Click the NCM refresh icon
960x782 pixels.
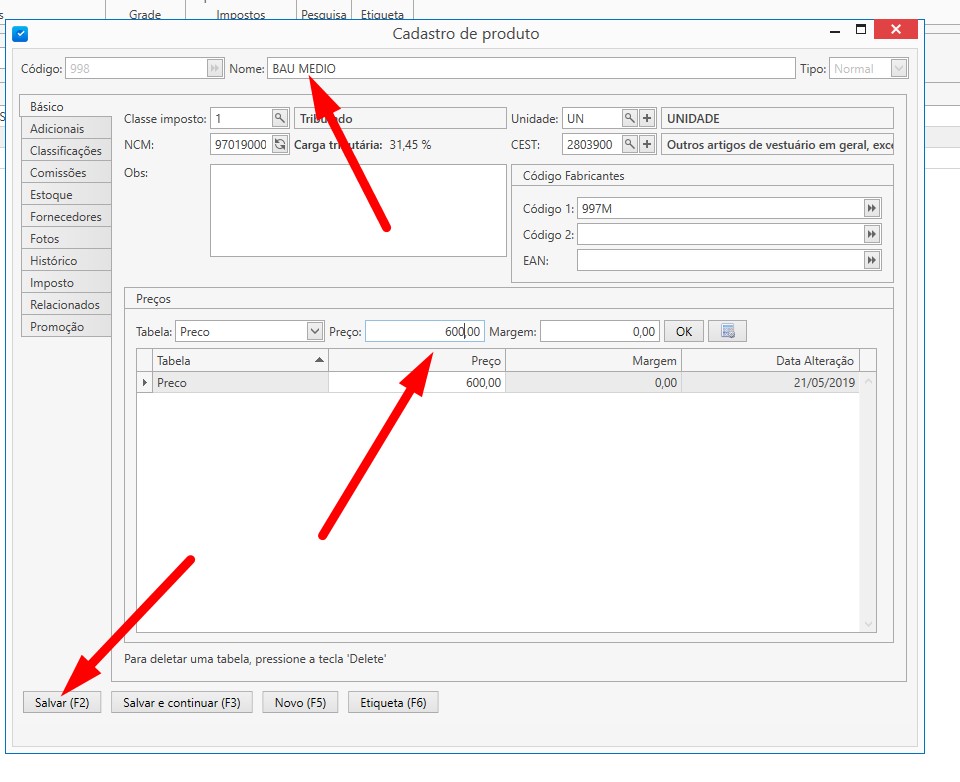[x=280, y=144]
